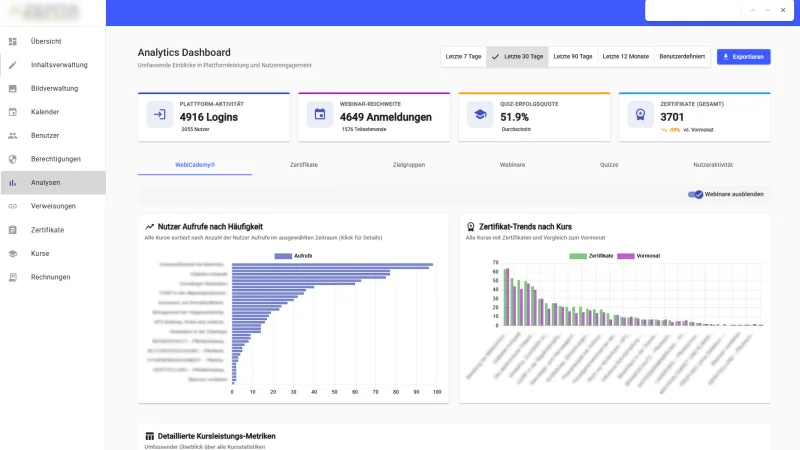
Task: Select the Letzte 90 Tage time range
Action: [x=573, y=57]
